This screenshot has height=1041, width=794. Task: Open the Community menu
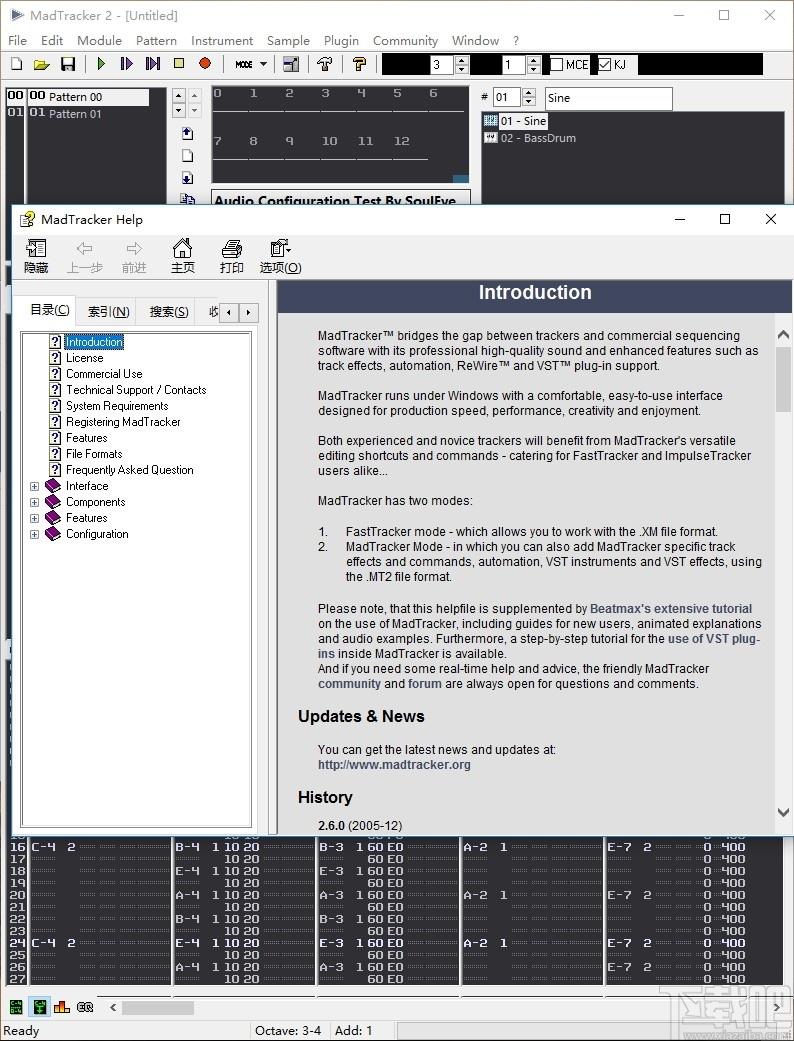405,40
